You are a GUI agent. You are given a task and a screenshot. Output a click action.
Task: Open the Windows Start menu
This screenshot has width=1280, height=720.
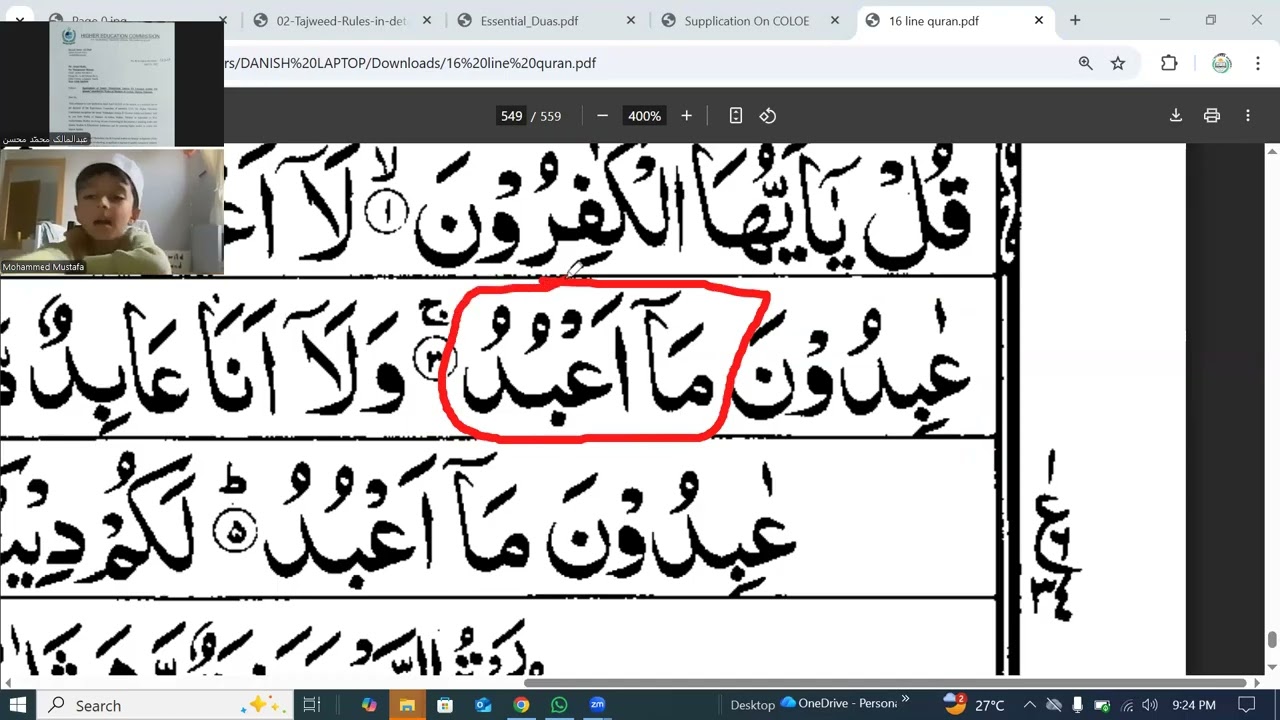pos(17,705)
